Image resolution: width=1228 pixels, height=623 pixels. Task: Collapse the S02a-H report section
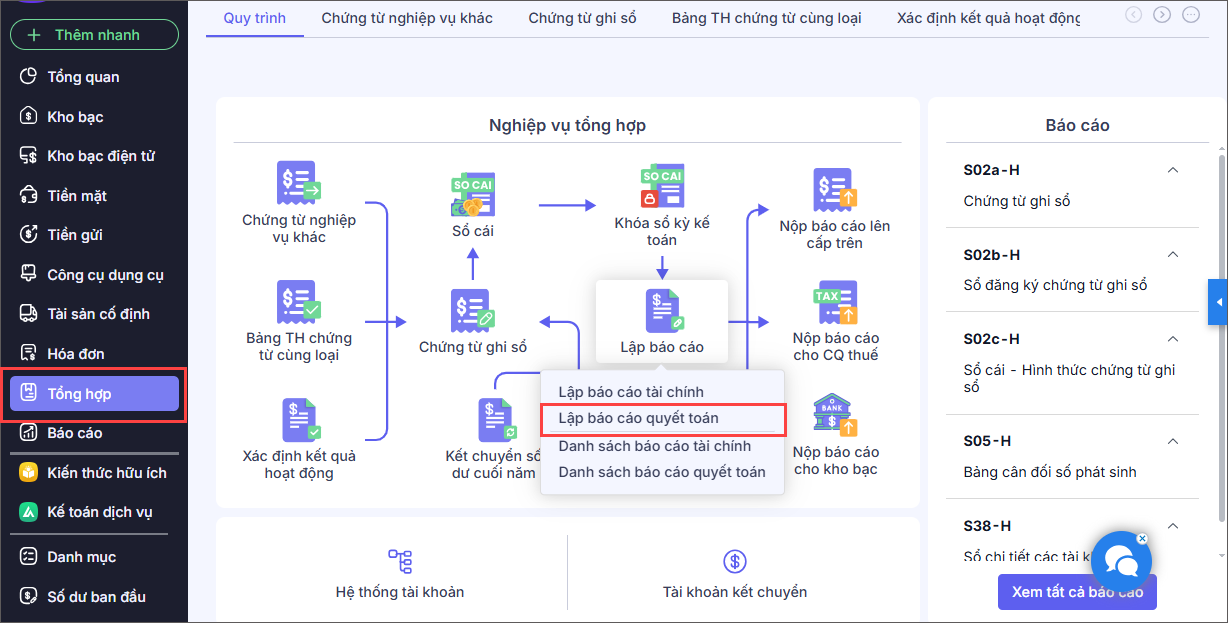click(1173, 170)
